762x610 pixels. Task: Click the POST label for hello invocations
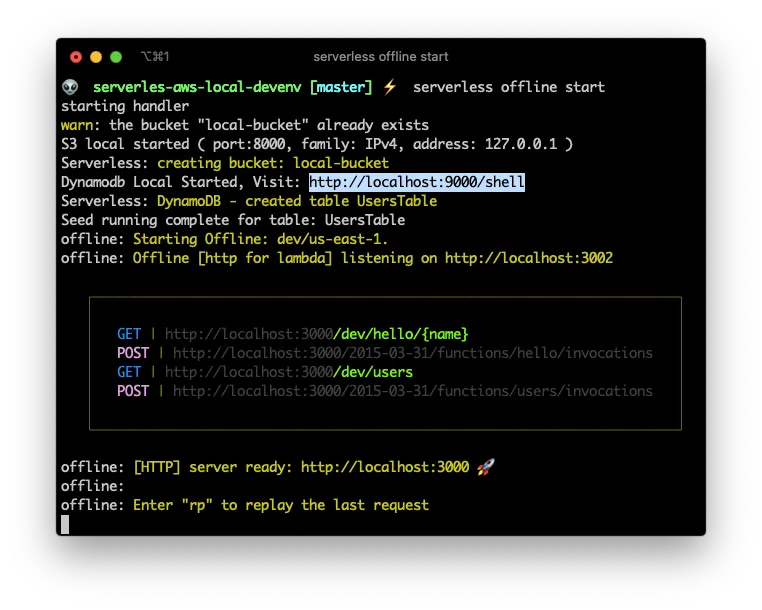(133, 353)
